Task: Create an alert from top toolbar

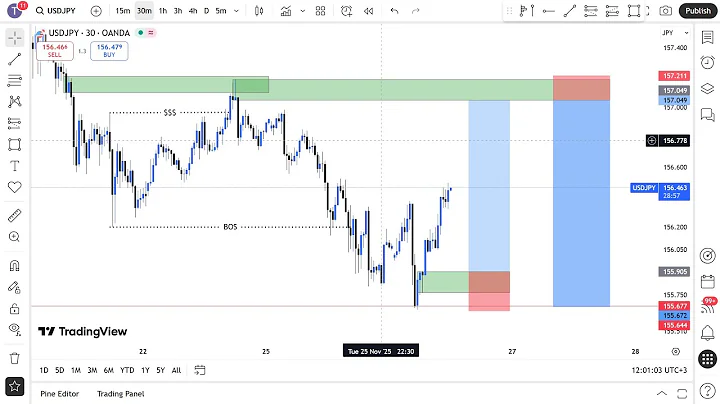Action: coord(346,11)
